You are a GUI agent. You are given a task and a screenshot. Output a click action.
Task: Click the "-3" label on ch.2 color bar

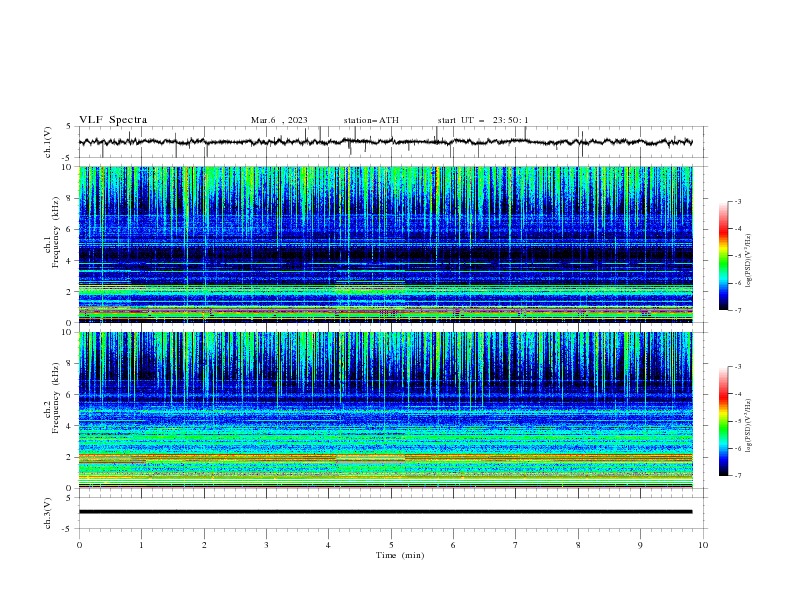tap(737, 367)
